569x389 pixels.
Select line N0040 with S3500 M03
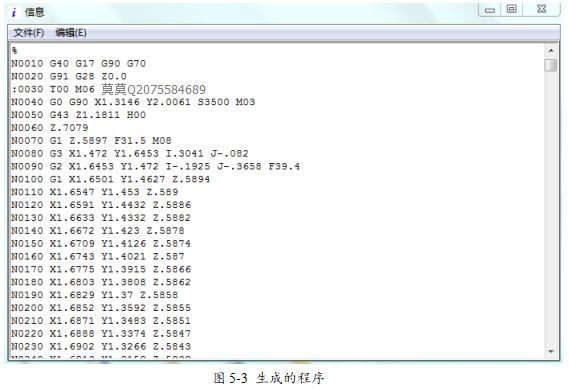[133, 102]
